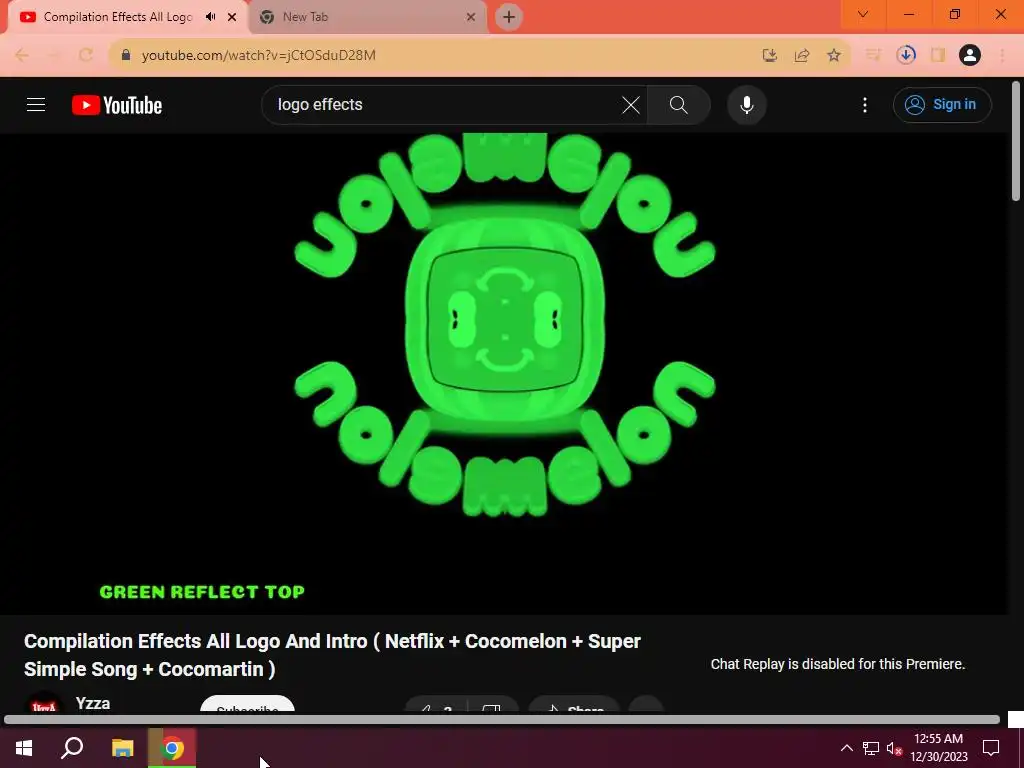The width and height of the screenshot is (1024, 768).
Task: Open the Yzza channel name
Action: (x=93, y=703)
